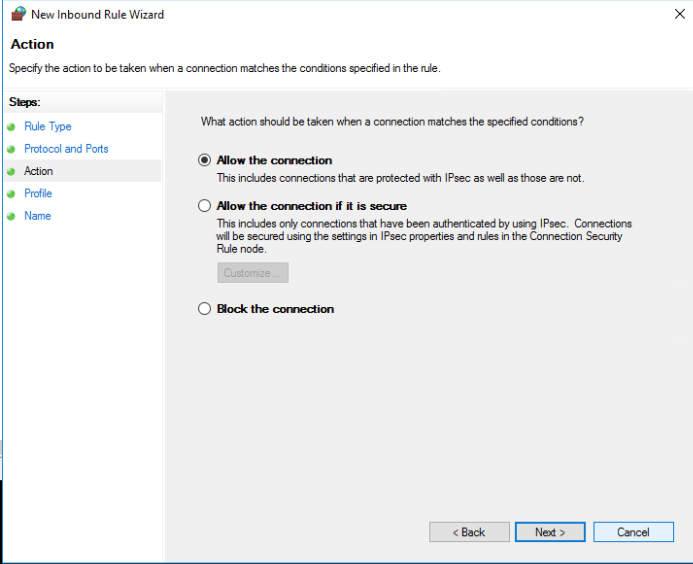
Task: Open the Name step
Action: [37, 216]
